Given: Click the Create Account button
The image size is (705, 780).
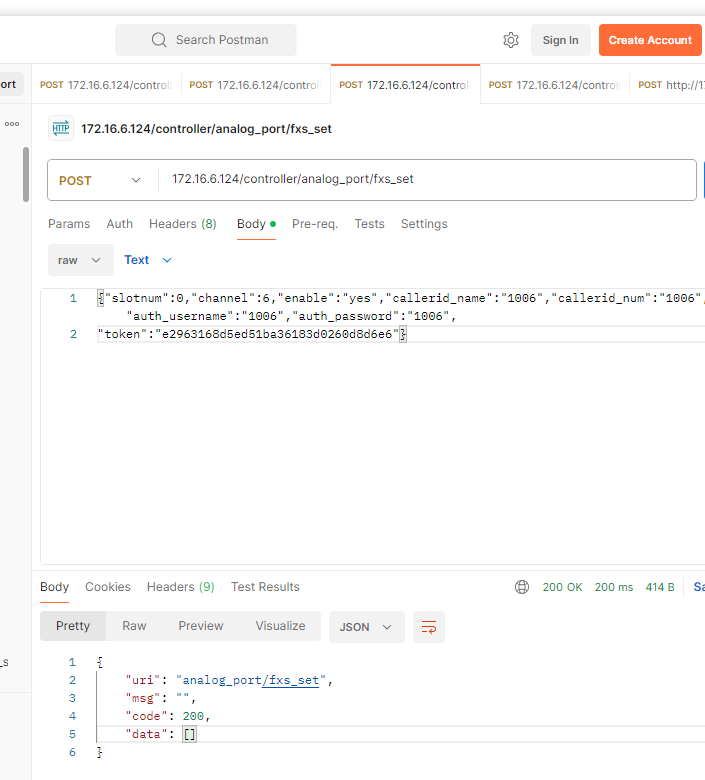Looking at the screenshot, I should (x=650, y=40).
